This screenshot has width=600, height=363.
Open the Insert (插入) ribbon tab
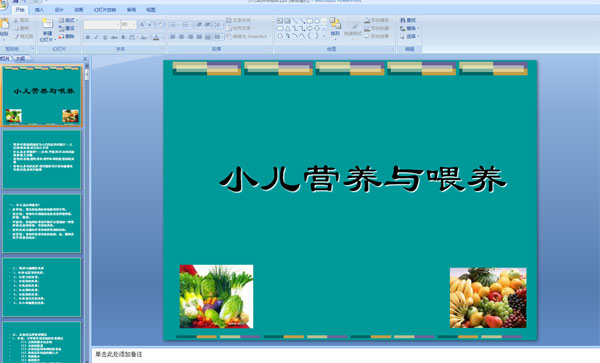click(x=39, y=10)
